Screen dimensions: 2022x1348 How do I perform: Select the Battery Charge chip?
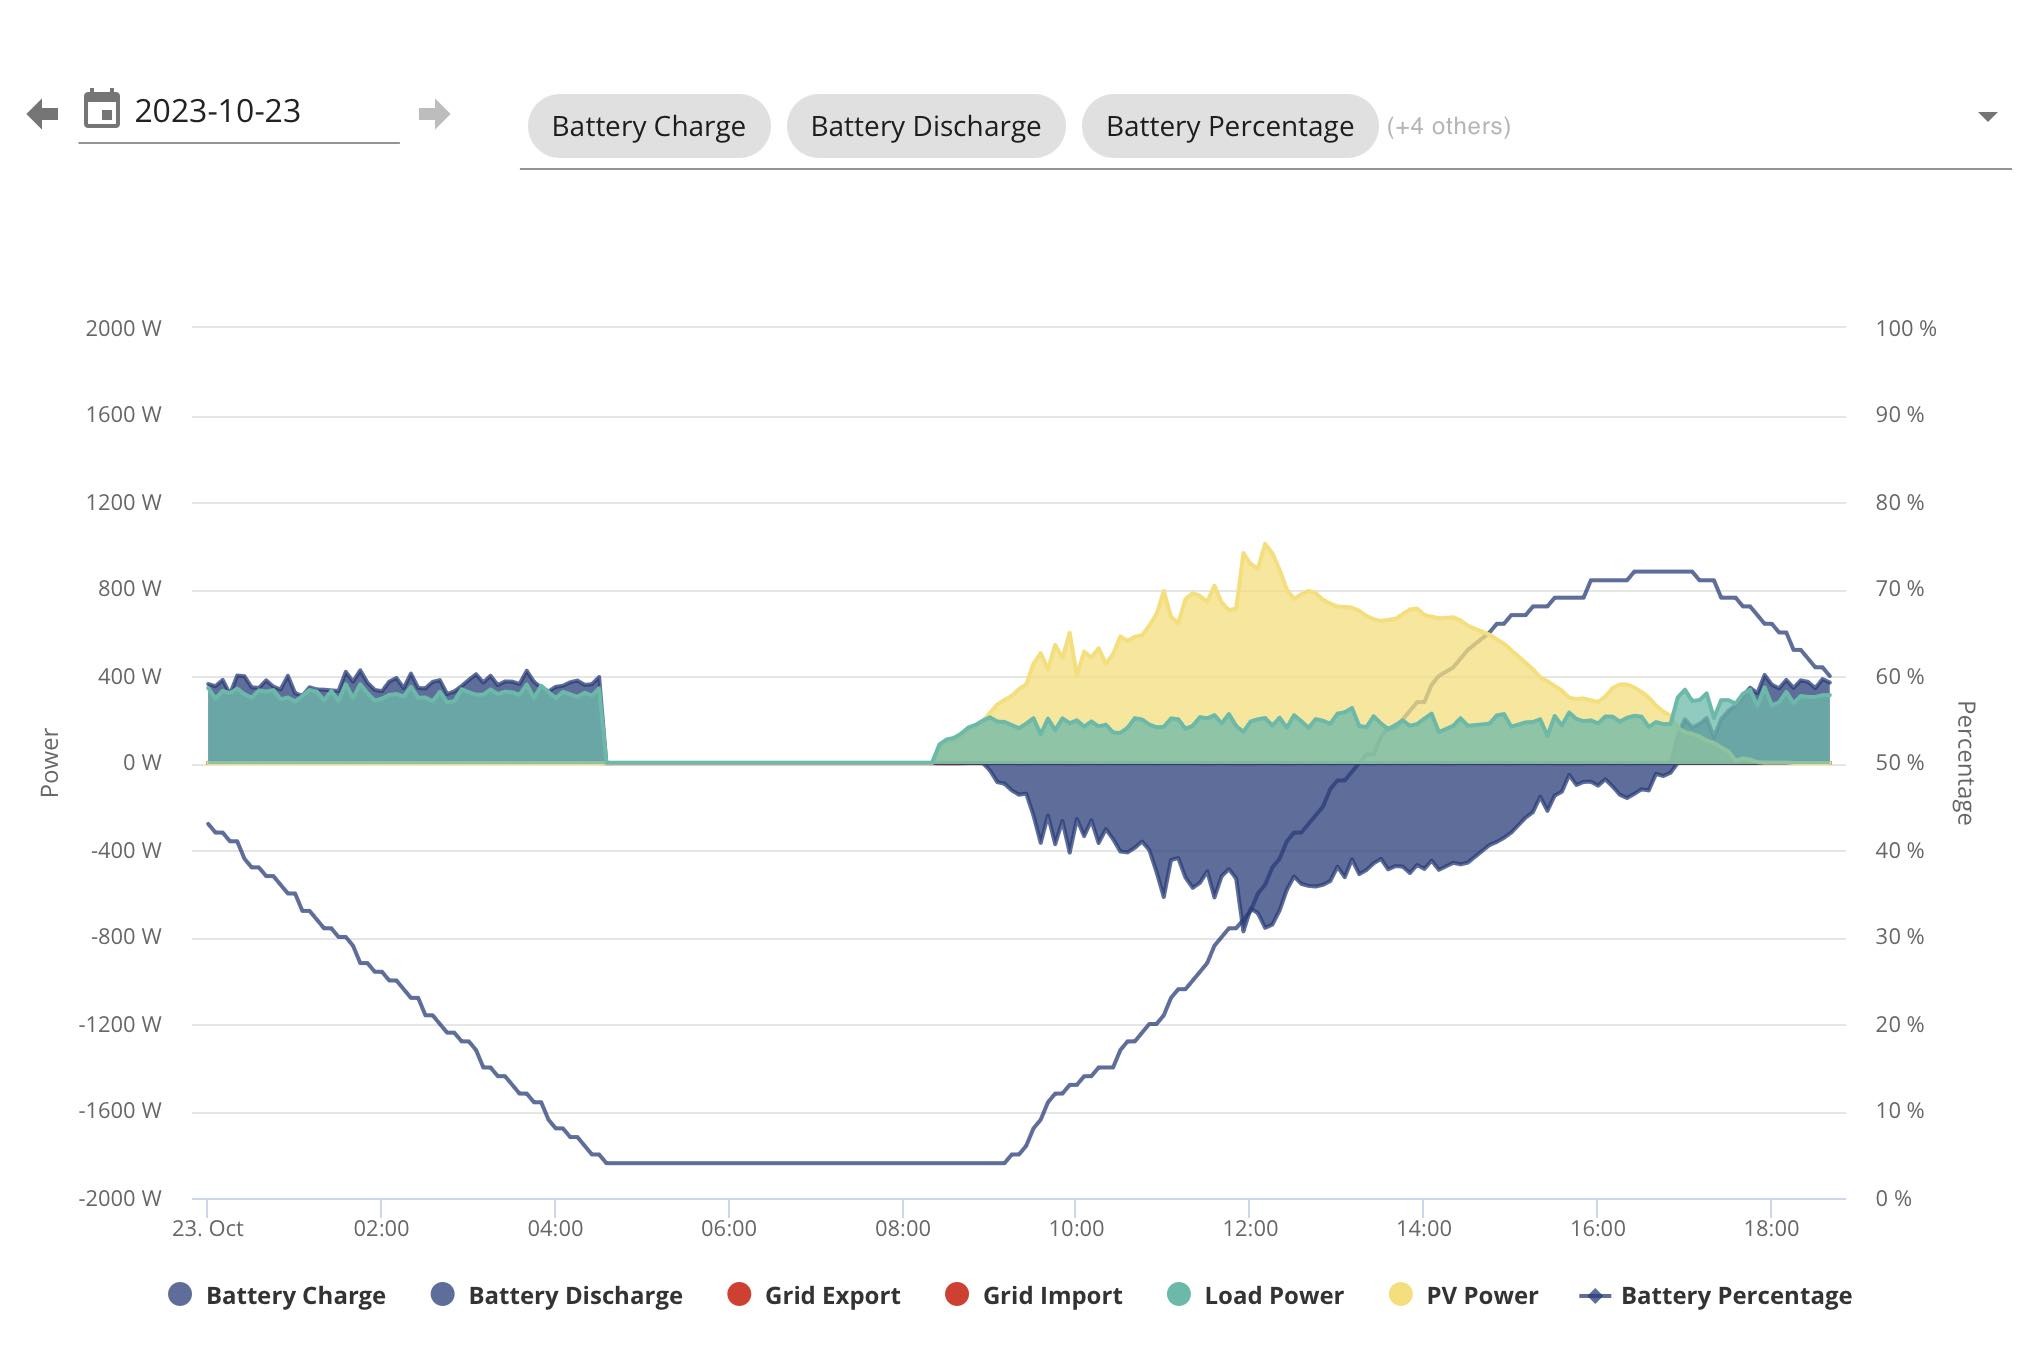[x=649, y=126]
